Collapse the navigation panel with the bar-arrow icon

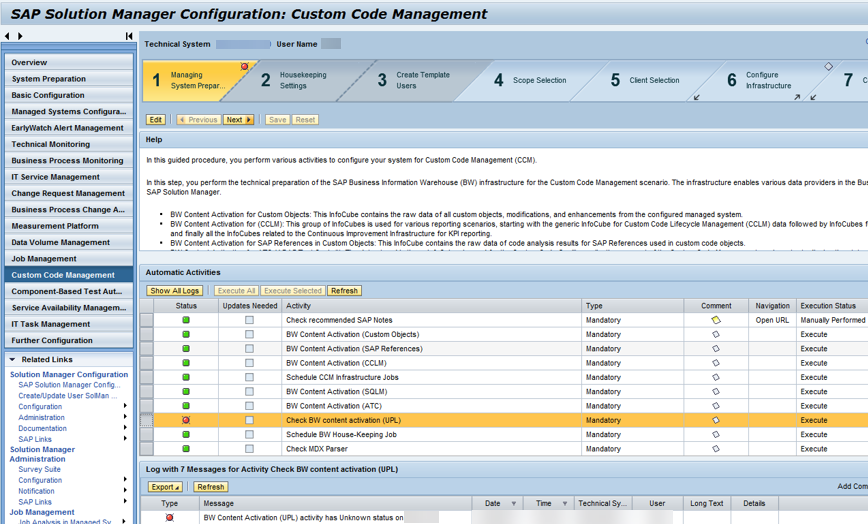coord(129,36)
